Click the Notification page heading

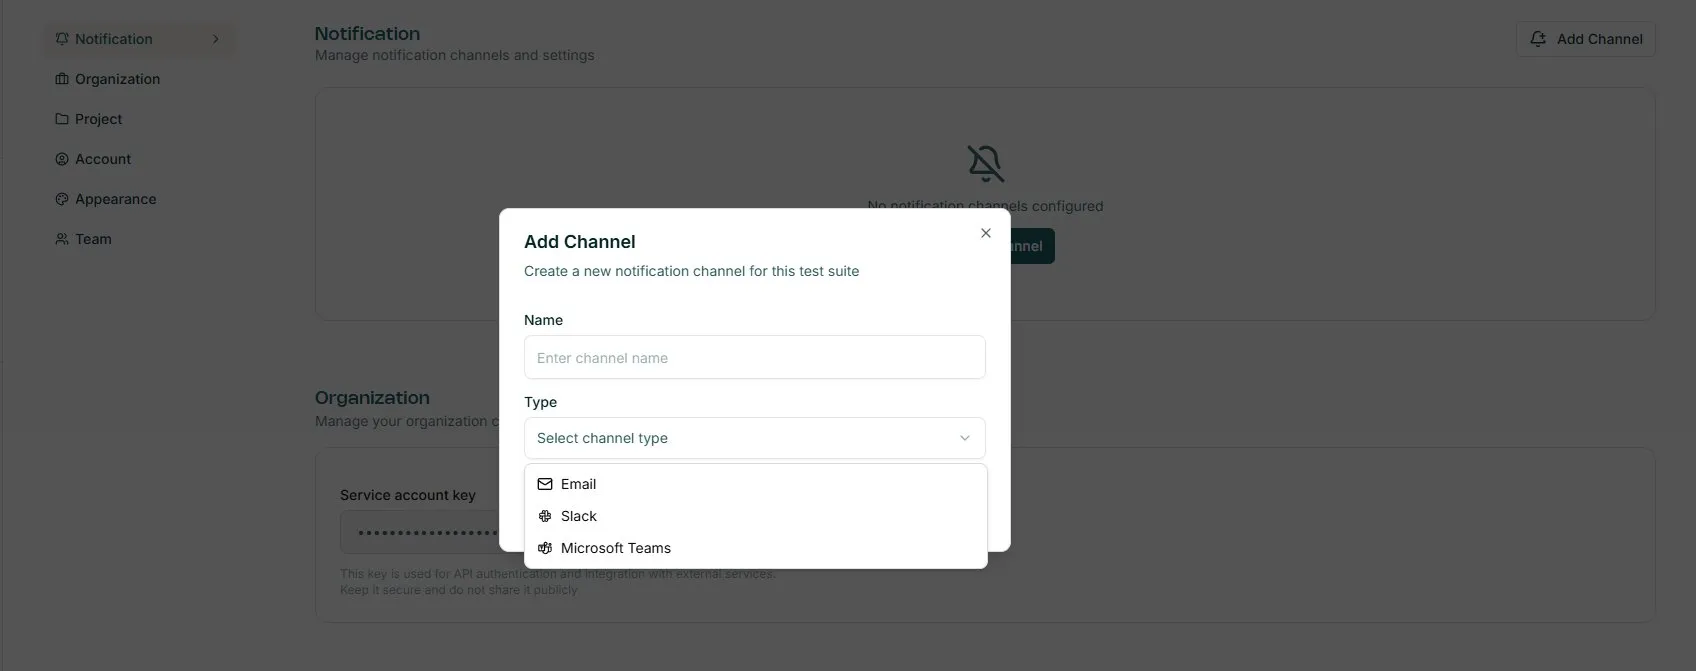(x=367, y=33)
